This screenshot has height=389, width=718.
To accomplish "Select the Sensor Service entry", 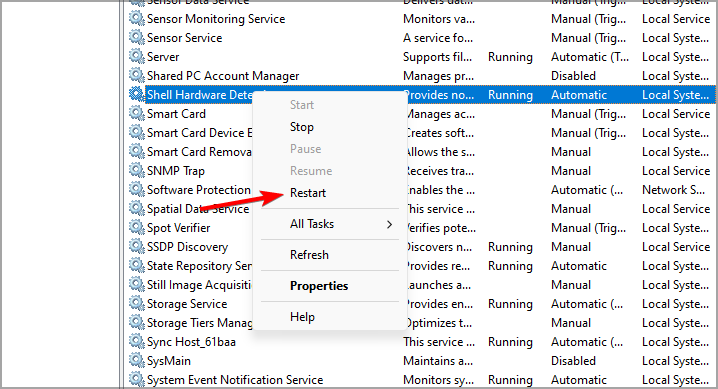I will [185, 38].
